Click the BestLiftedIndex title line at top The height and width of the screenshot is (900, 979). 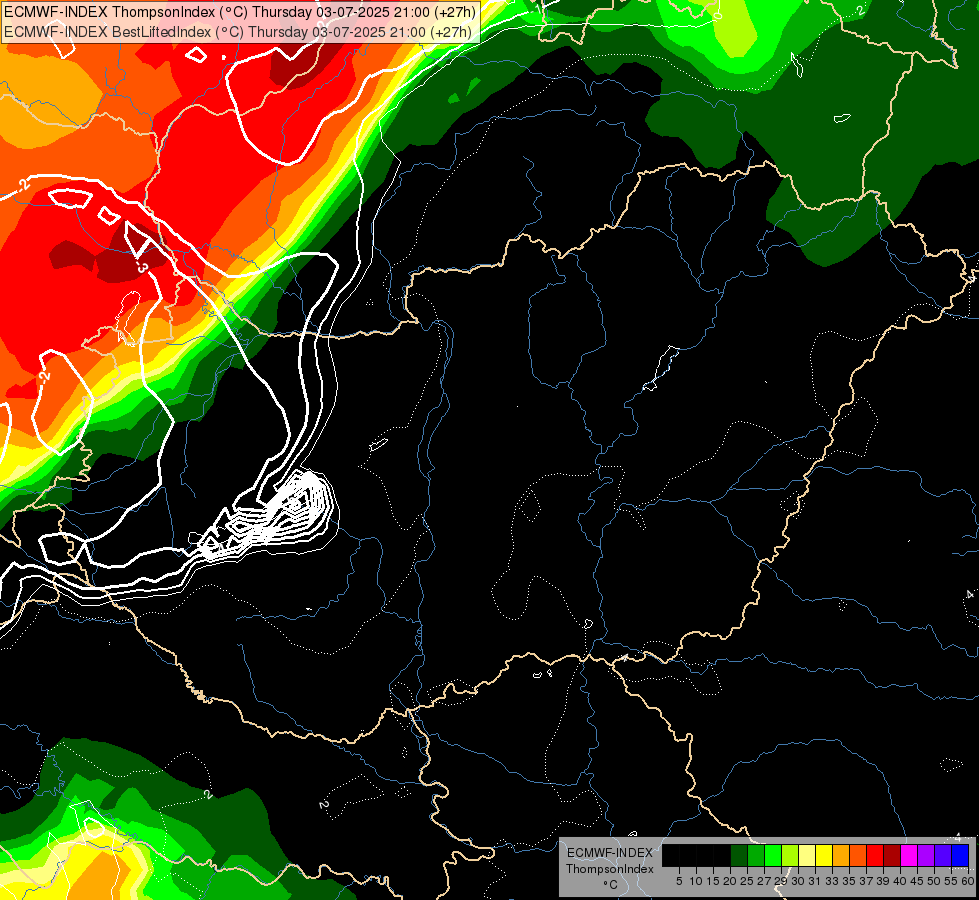click(237, 31)
